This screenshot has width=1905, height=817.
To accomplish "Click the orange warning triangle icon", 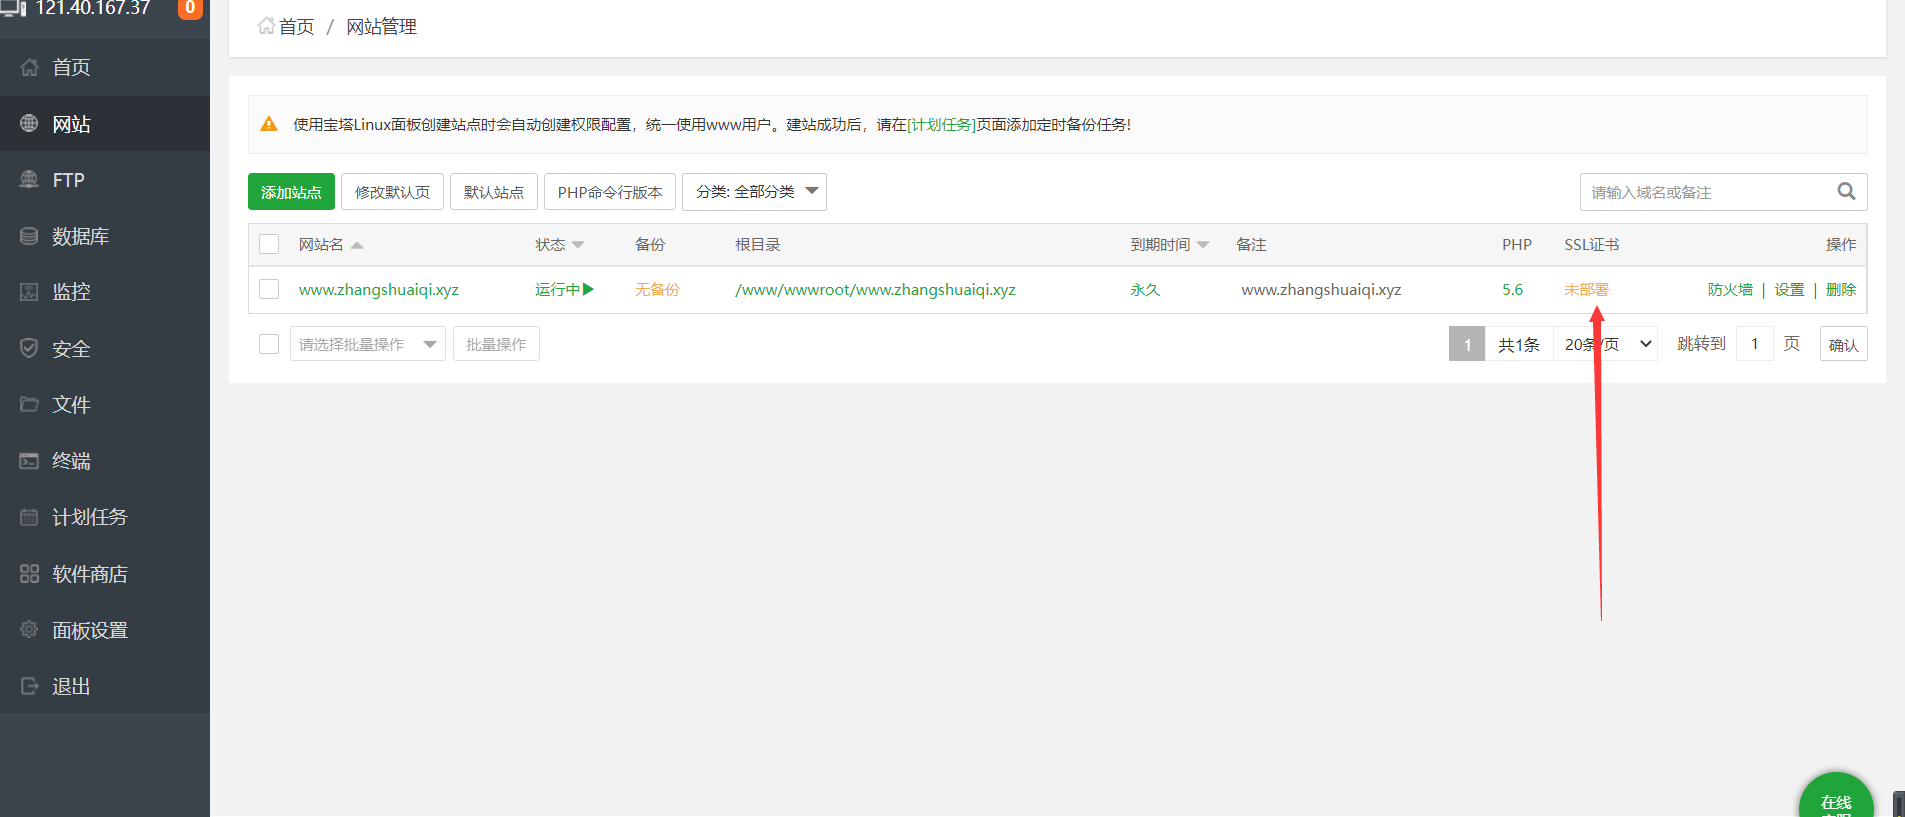I will point(269,124).
